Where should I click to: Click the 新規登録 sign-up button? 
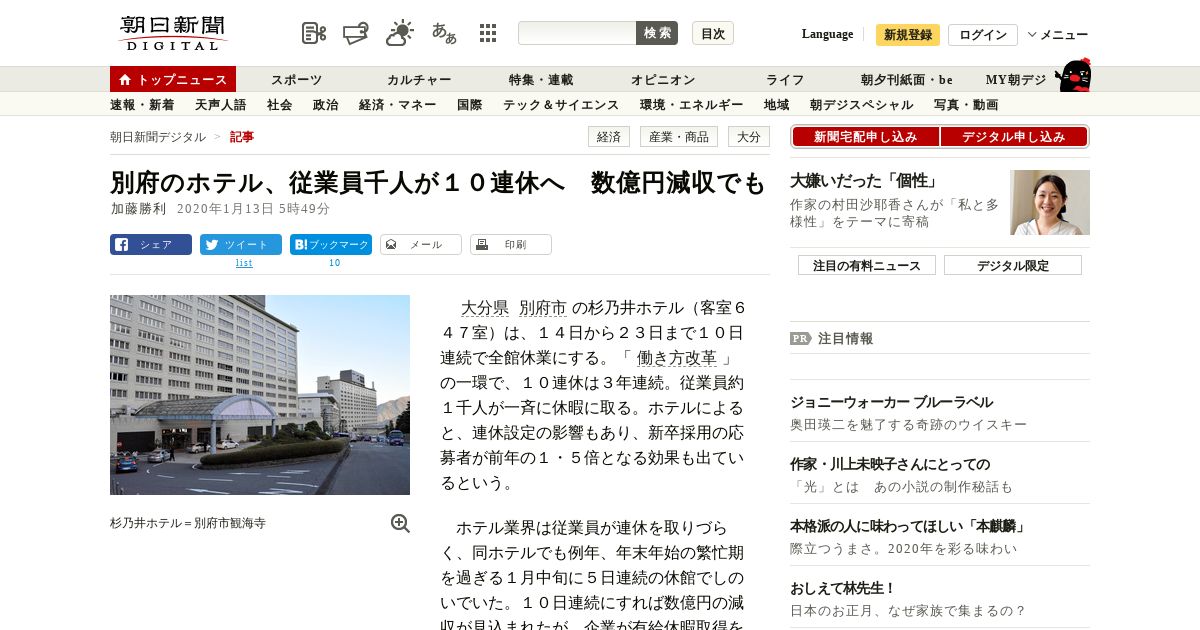point(908,35)
